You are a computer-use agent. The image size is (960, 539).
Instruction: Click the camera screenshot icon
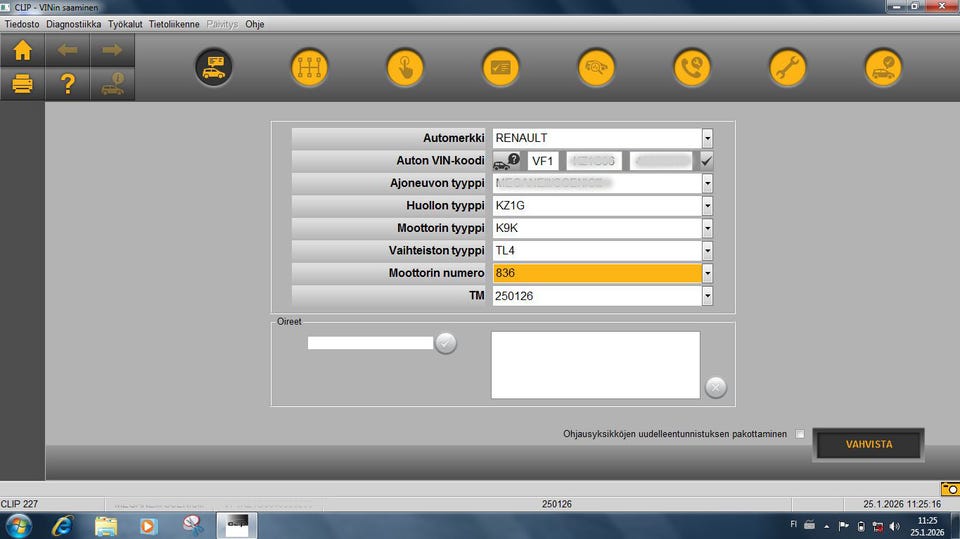coord(950,489)
